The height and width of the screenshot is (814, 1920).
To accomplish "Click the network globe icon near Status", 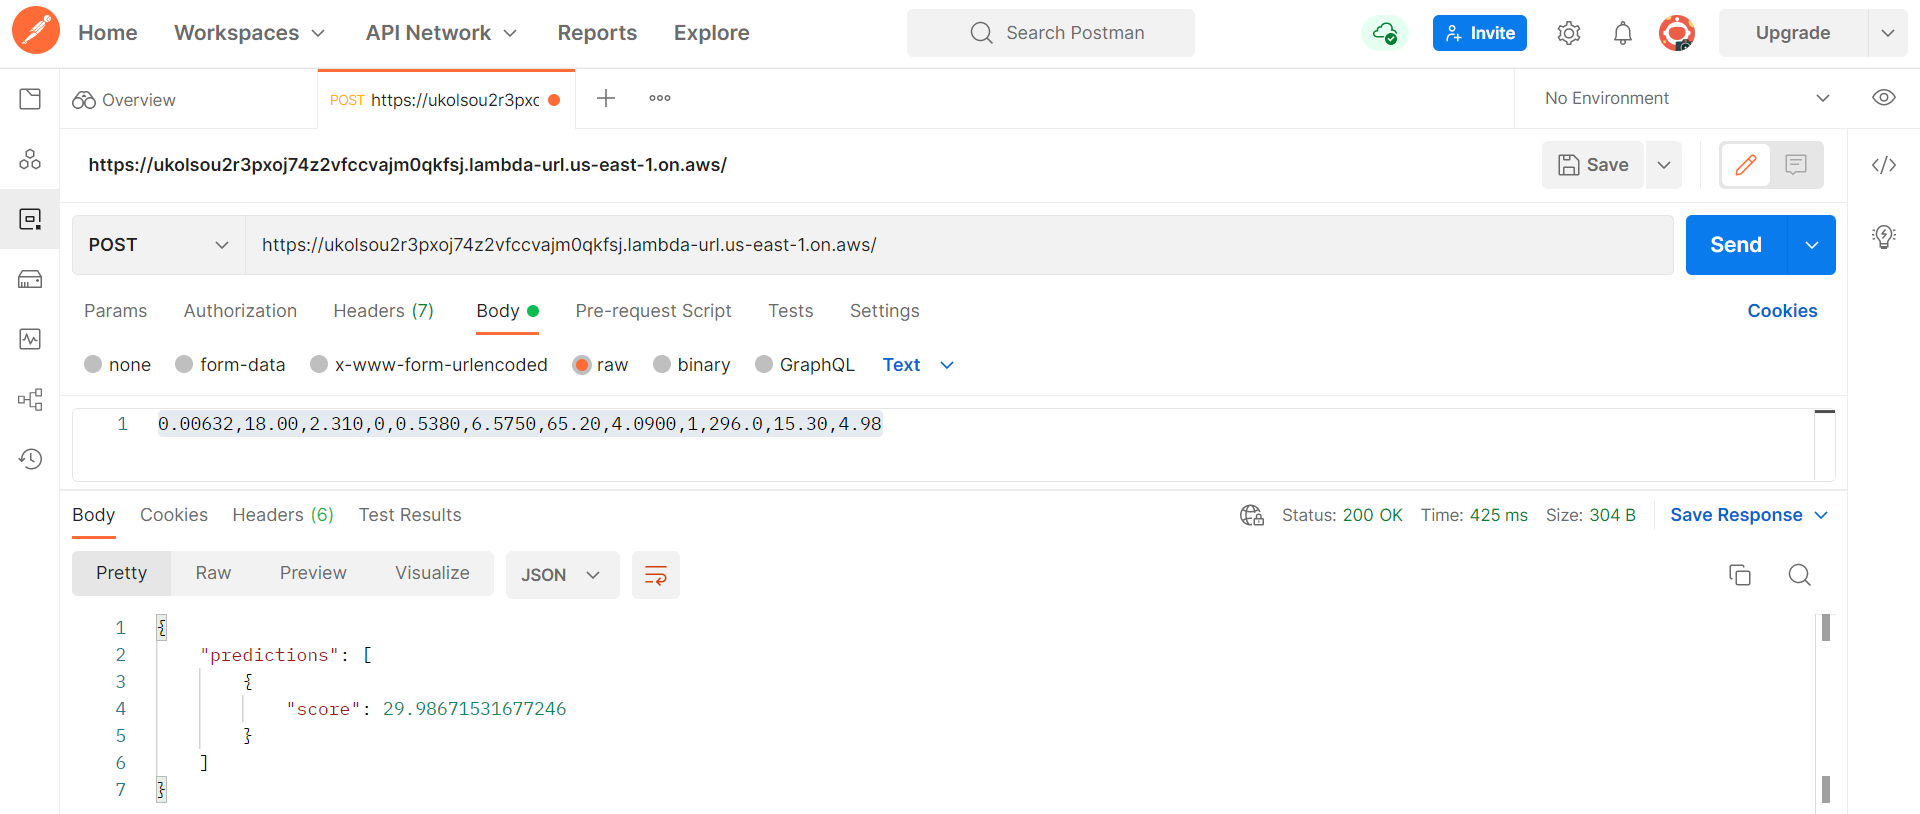I will point(1252,515).
